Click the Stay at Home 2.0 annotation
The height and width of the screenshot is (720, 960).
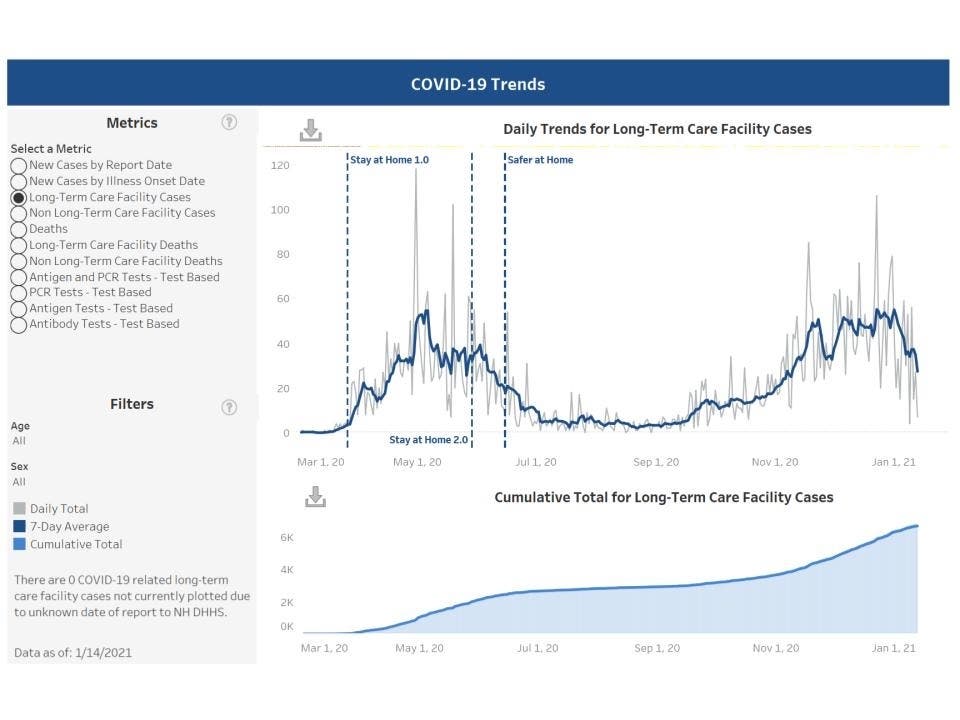pos(429,438)
